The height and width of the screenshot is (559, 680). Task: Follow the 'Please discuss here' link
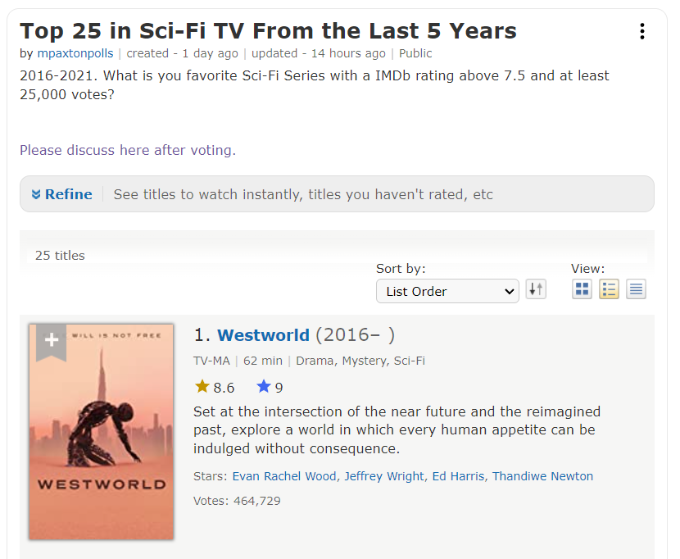coord(127,150)
